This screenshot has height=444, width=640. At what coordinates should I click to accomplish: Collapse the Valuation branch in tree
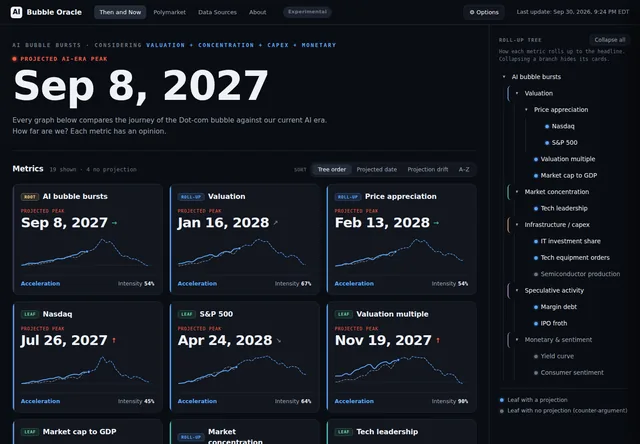tap(517, 93)
